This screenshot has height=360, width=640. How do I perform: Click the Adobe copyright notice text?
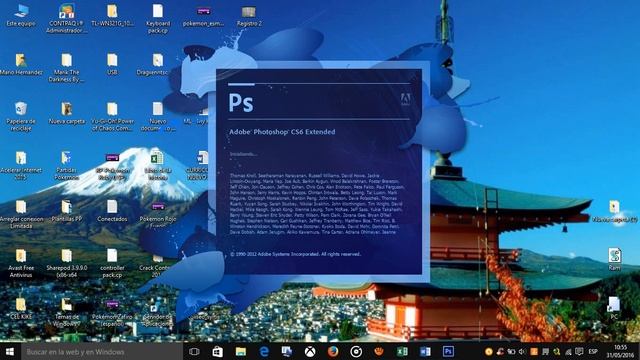tap(295, 254)
